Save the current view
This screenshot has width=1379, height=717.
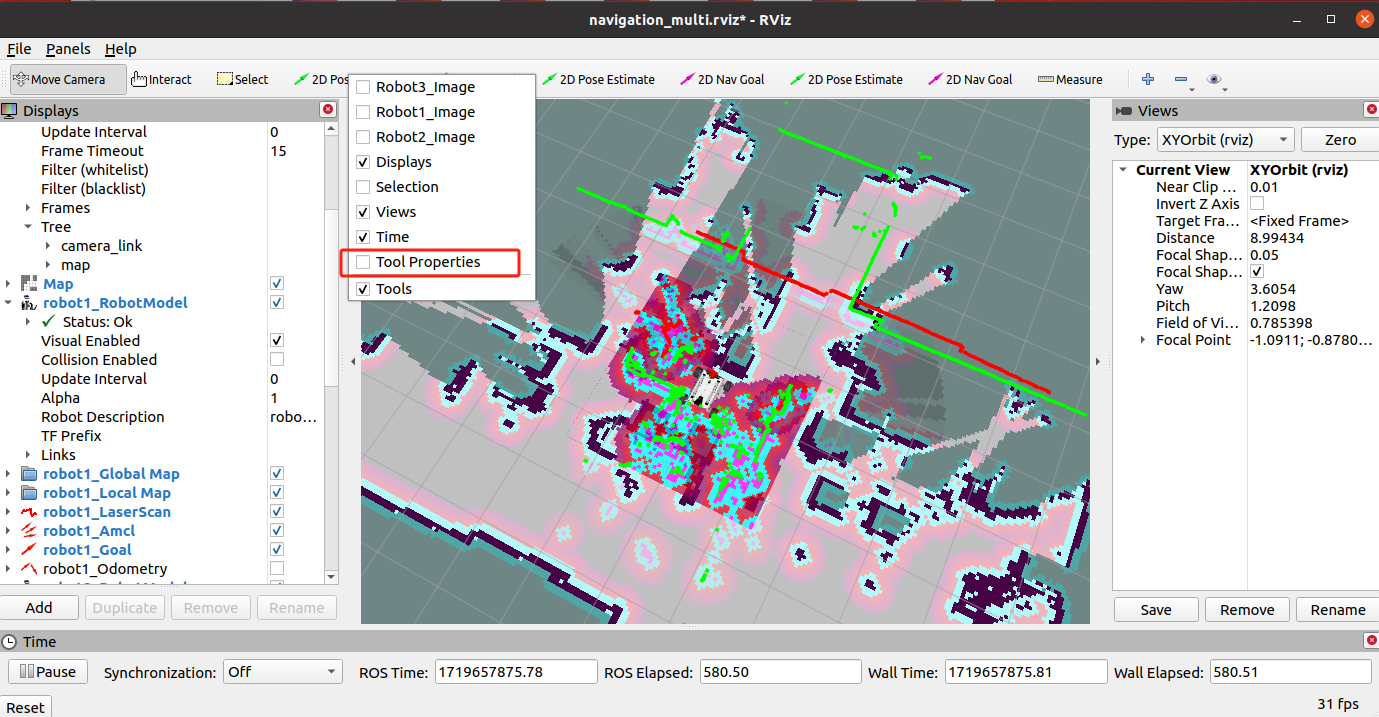pos(1156,609)
